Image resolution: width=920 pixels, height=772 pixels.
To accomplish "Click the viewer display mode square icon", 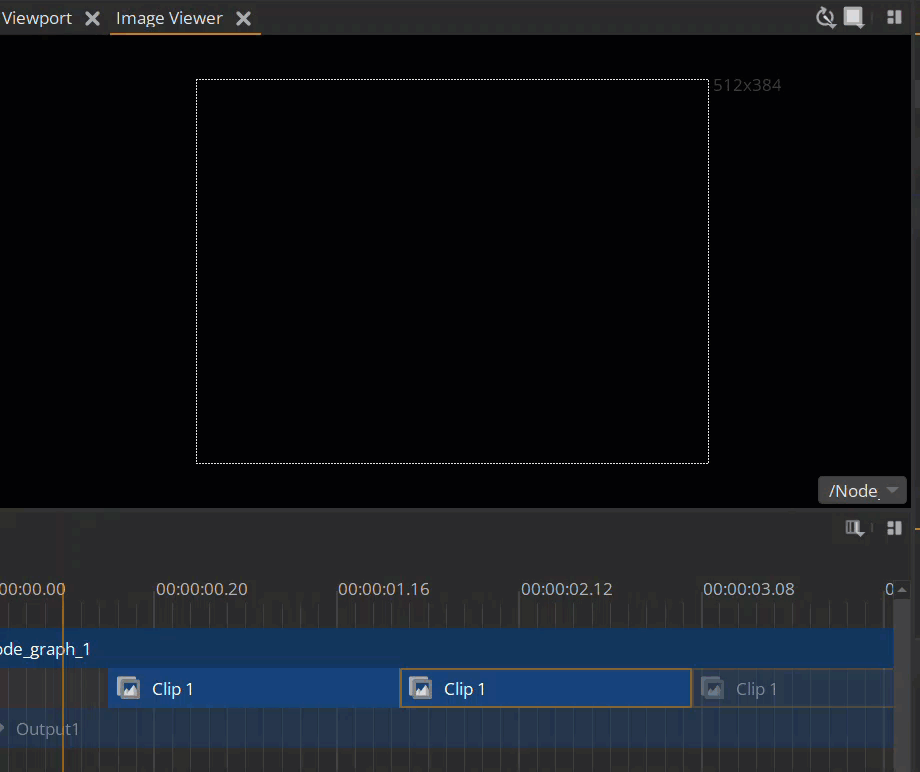I will click(854, 18).
